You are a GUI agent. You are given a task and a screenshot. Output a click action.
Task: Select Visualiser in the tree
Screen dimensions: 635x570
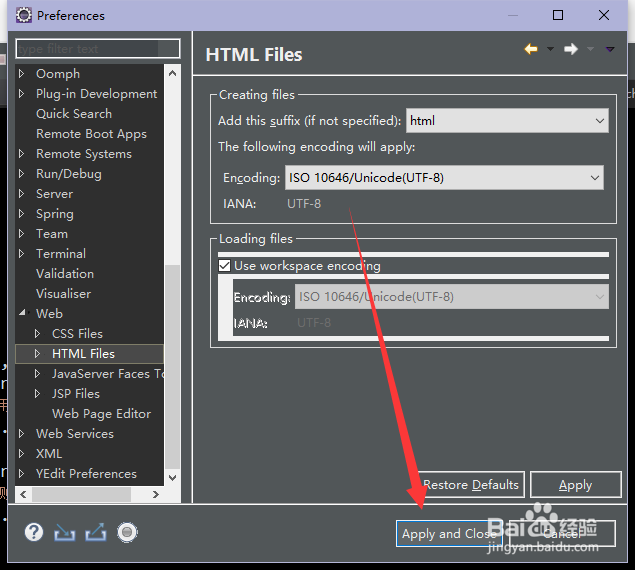pos(63,293)
